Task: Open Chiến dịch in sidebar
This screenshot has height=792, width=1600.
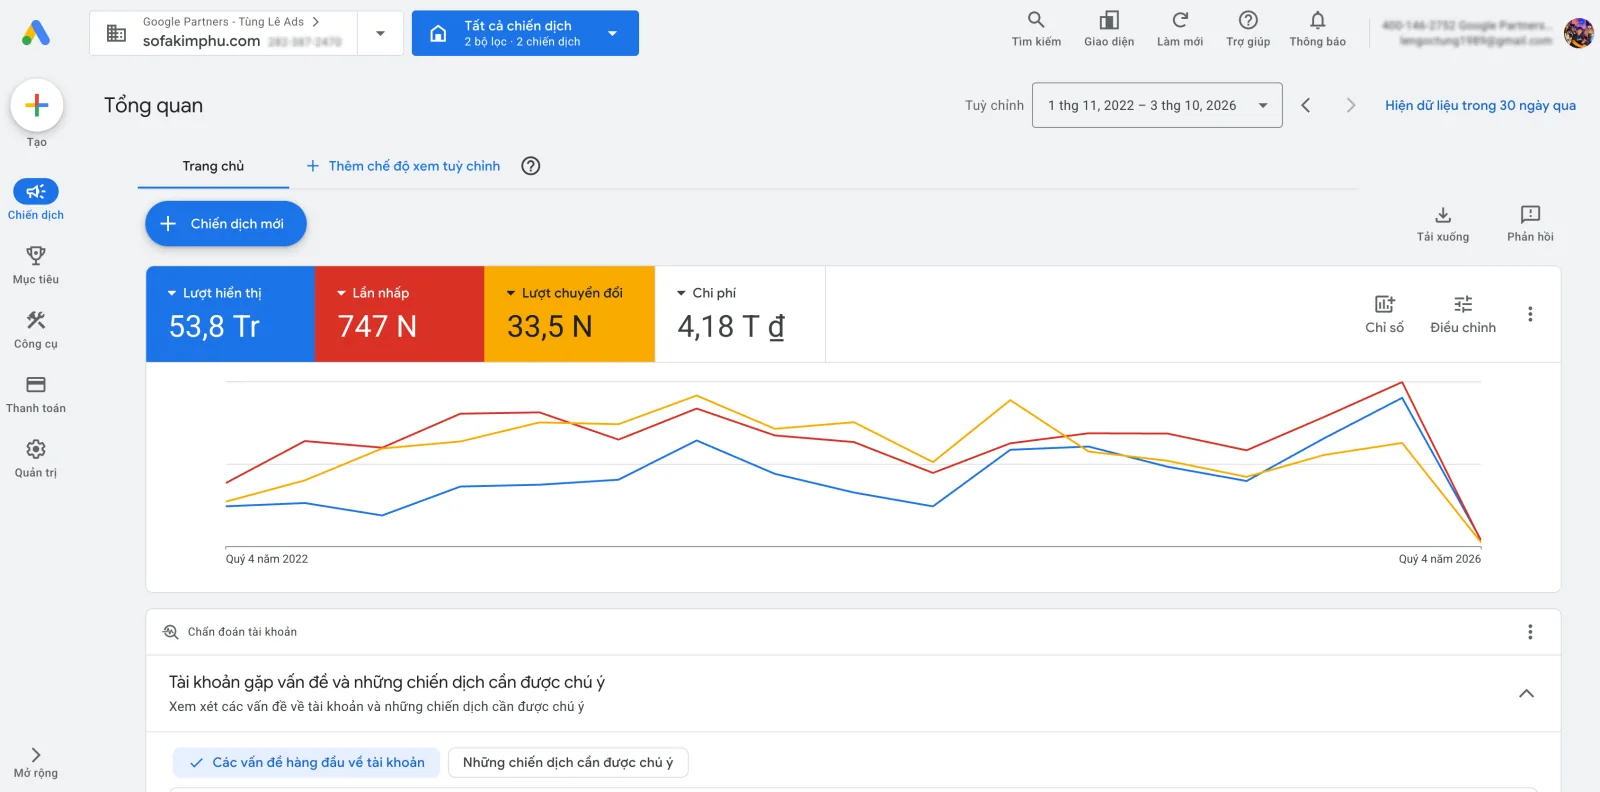Action: (x=36, y=200)
